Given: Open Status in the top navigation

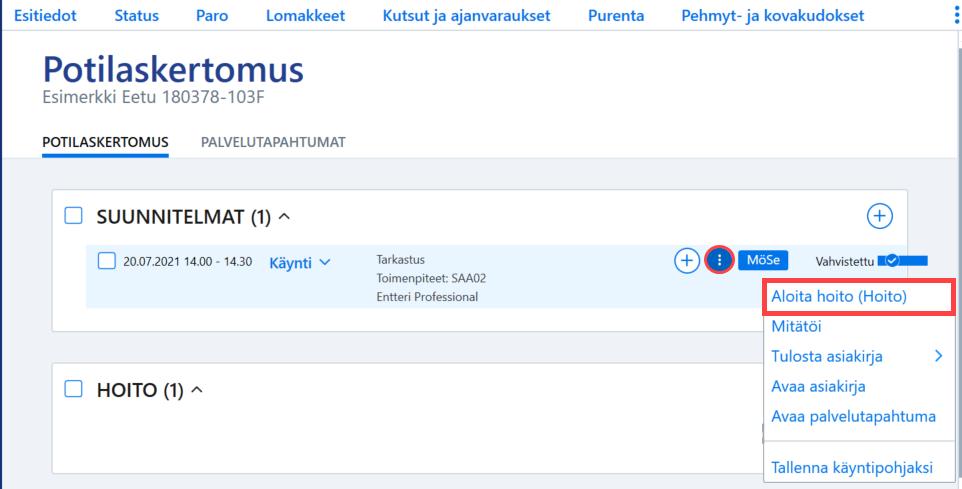Looking at the screenshot, I should point(136,16).
